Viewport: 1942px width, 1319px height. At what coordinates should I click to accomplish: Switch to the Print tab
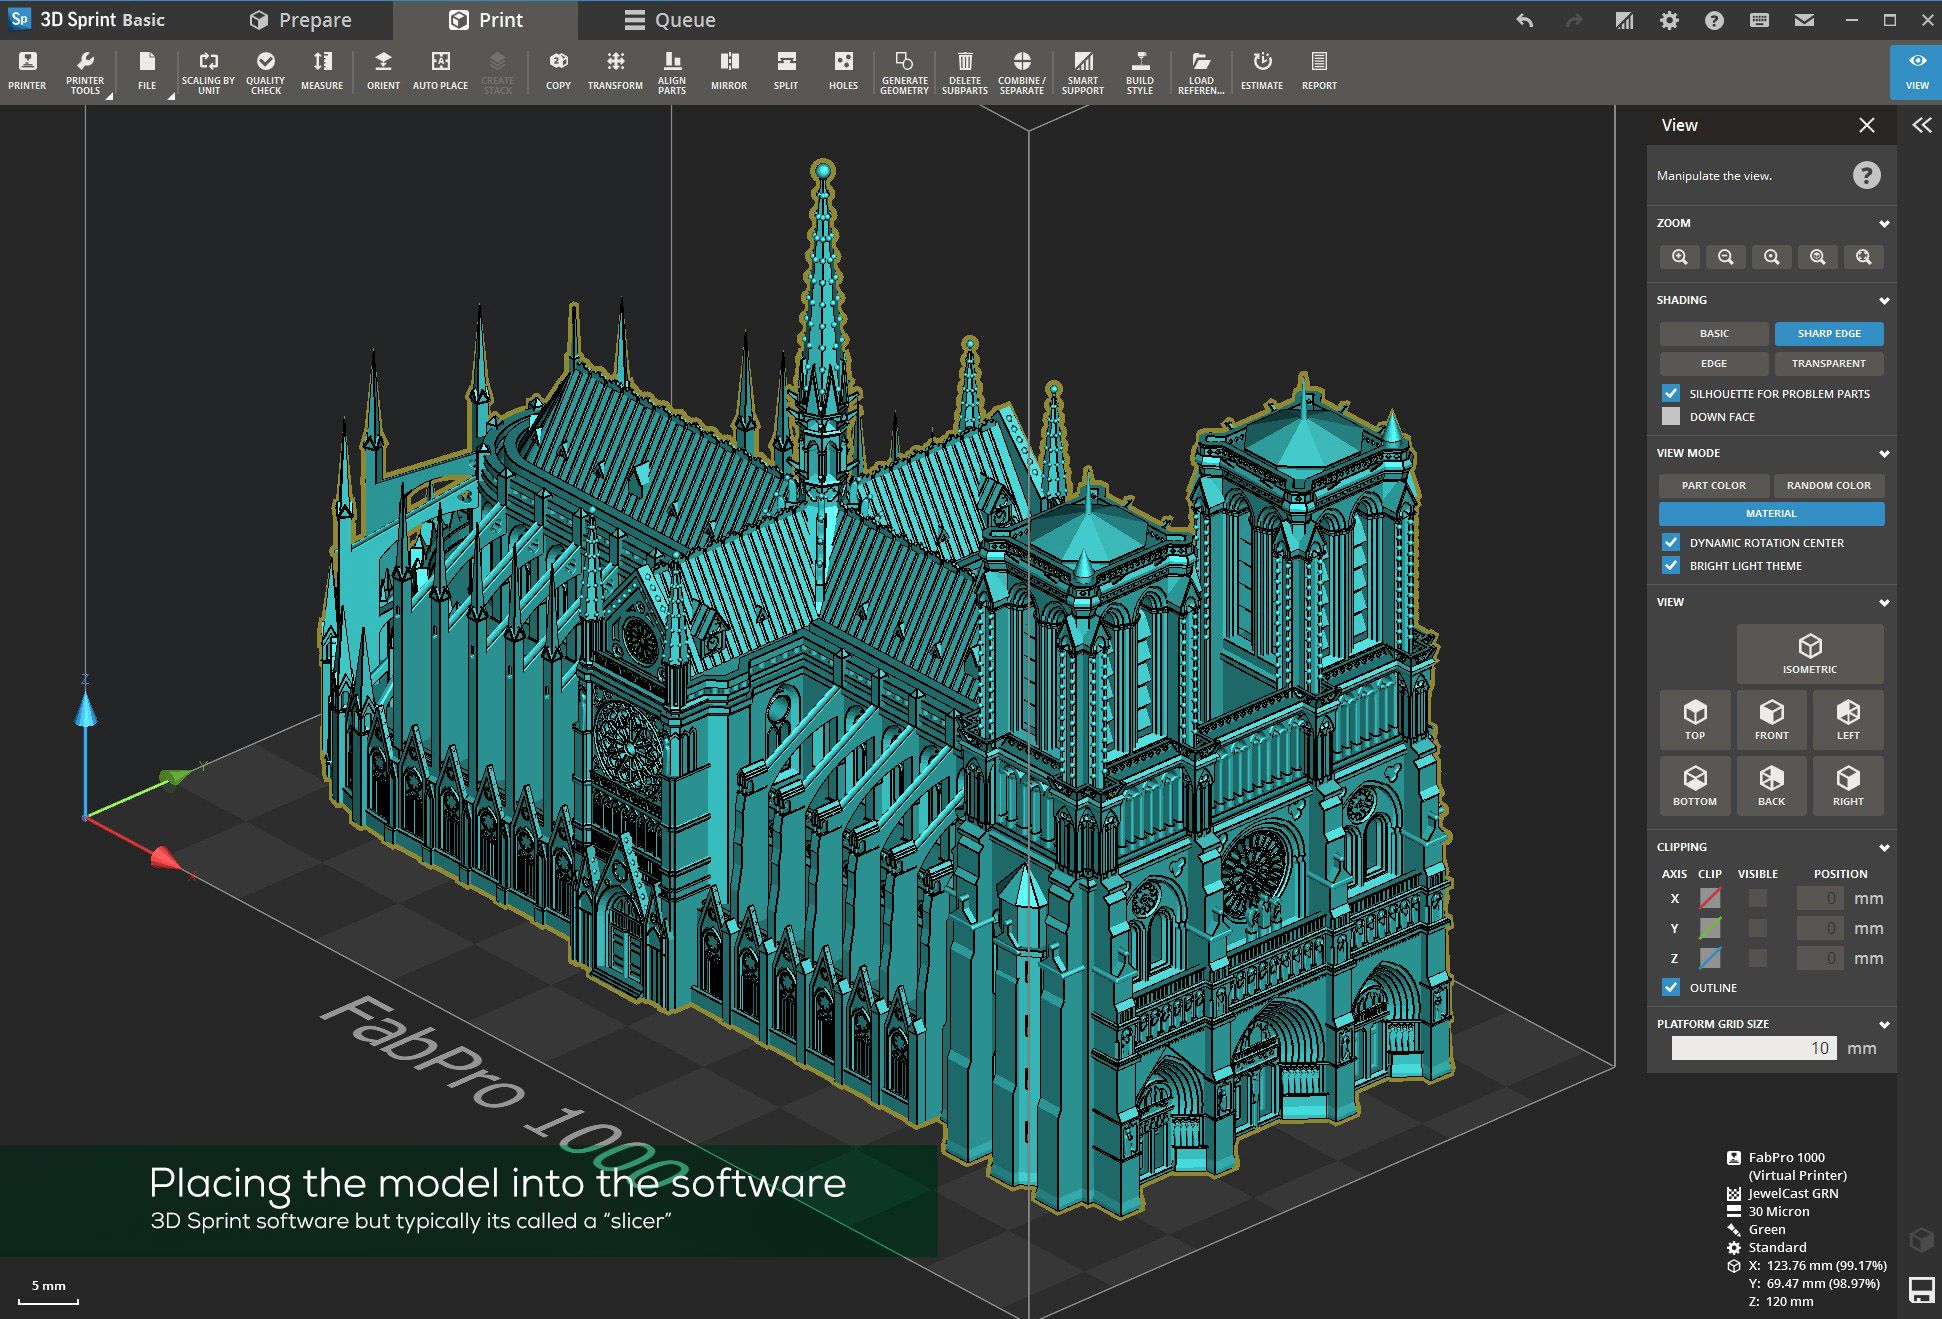pyautogui.click(x=486, y=20)
